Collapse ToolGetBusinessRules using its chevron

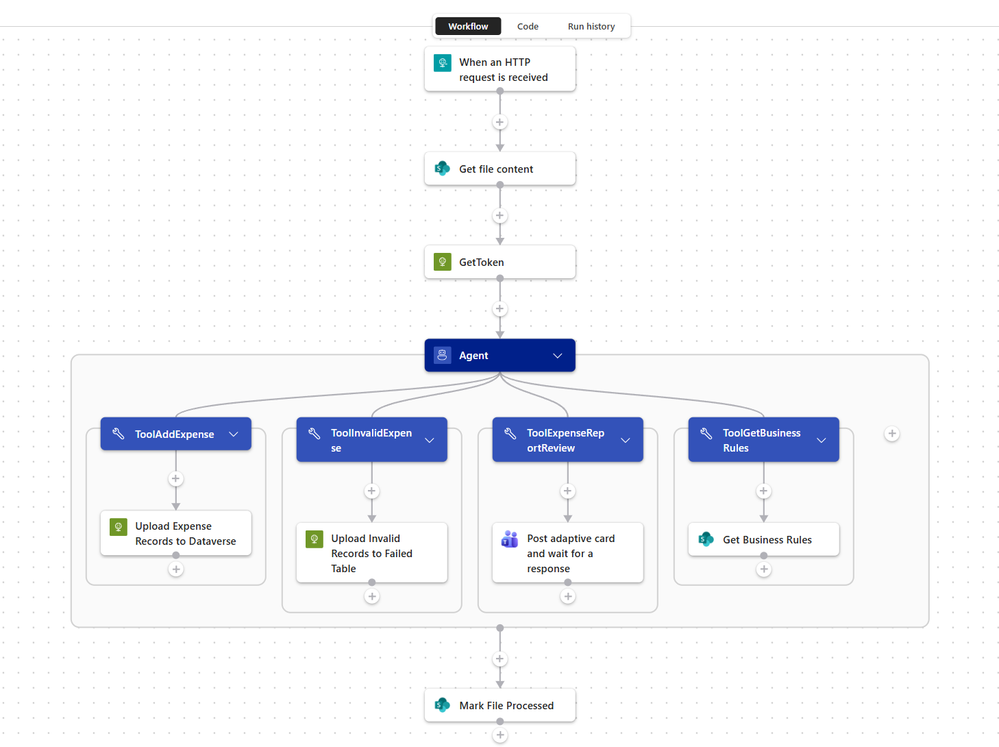[x=821, y=440]
